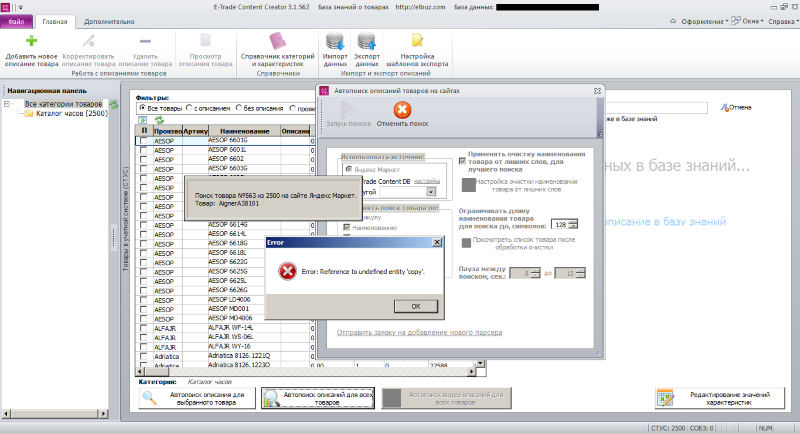This screenshot has width=800, height=434.
Task: Click the home icon next to Оформление
Action: (673, 21)
